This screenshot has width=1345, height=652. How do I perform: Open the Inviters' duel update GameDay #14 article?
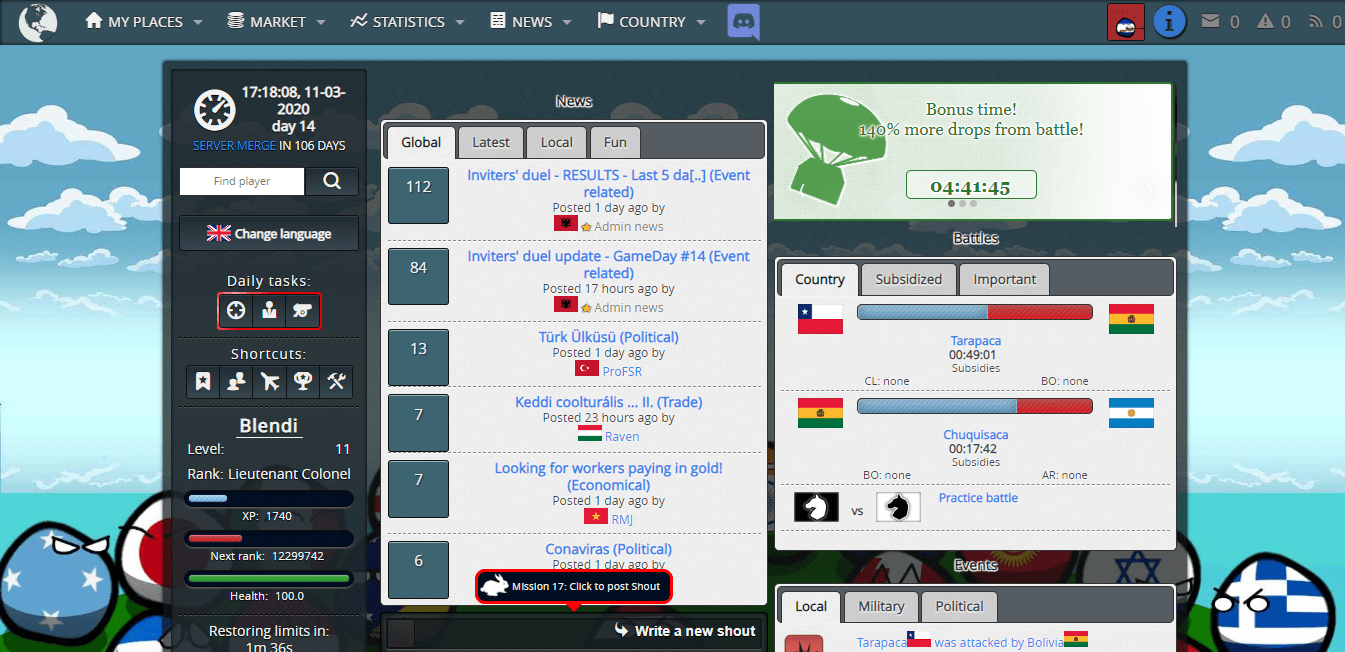(608, 264)
